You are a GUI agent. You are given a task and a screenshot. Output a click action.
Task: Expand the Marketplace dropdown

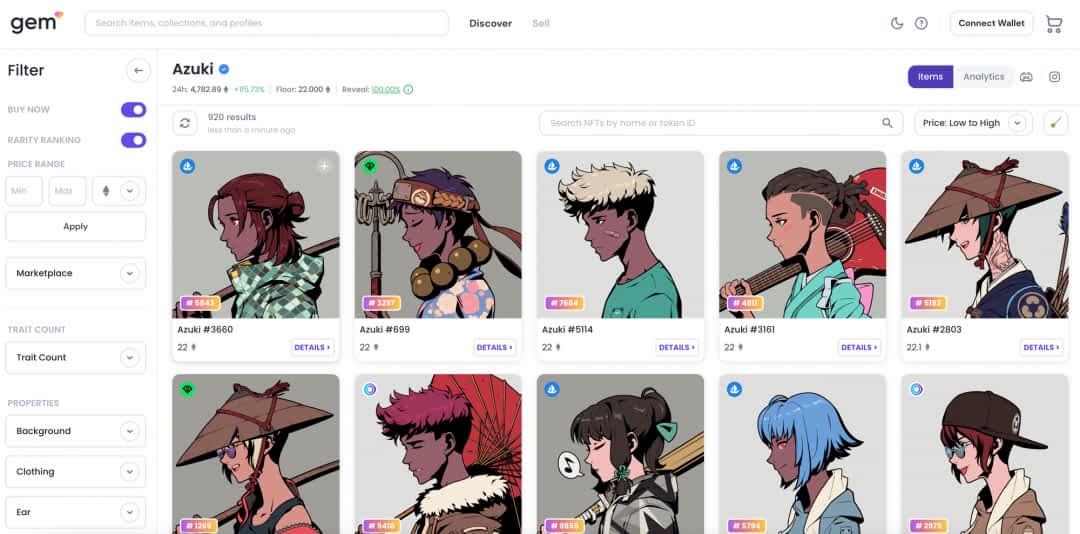pyautogui.click(x=76, y=274)
